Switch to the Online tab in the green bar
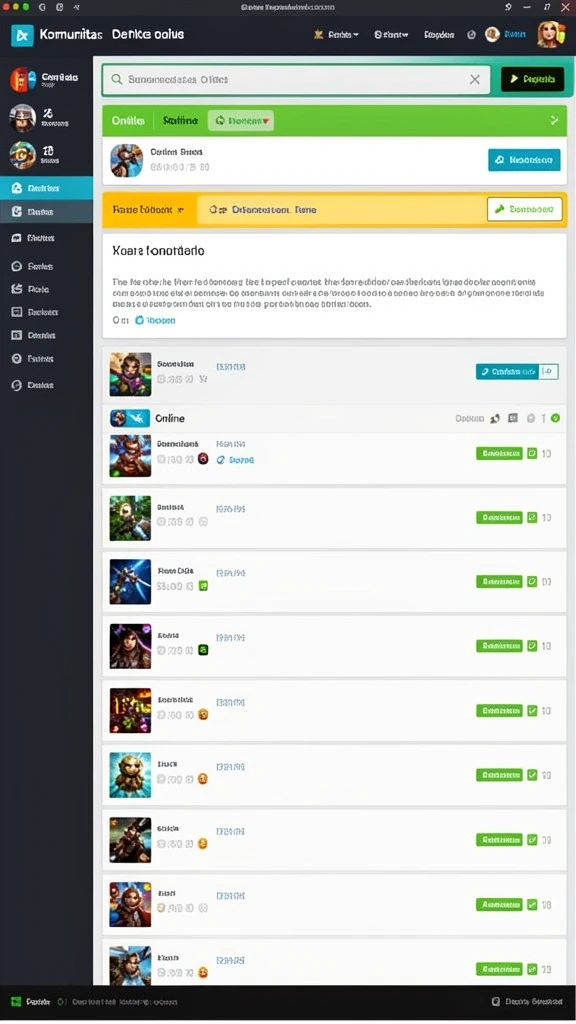Image resolution: width=576 pixels, height=1024 pixels. 128,121
